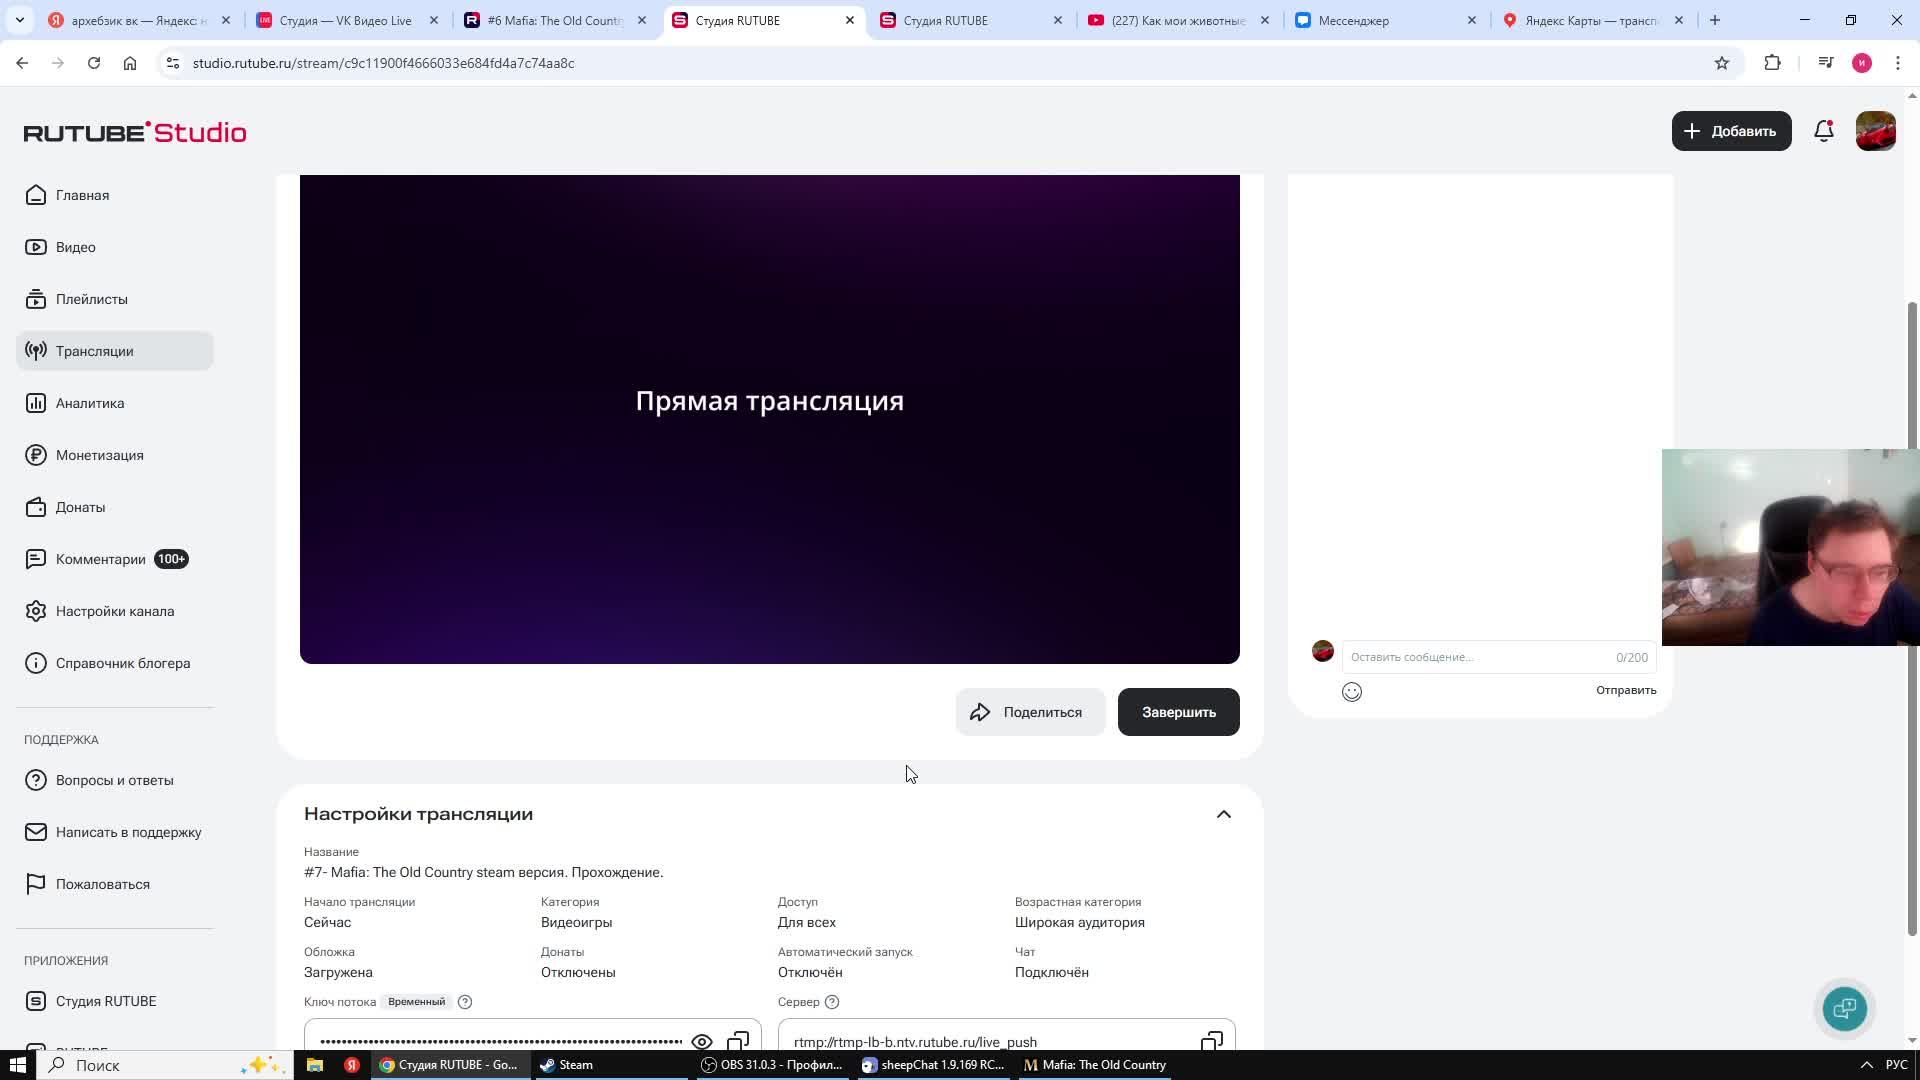Bookmark this page with star icon
This screenshot has height=1080, width=1920.
[x=1721, y=63]
